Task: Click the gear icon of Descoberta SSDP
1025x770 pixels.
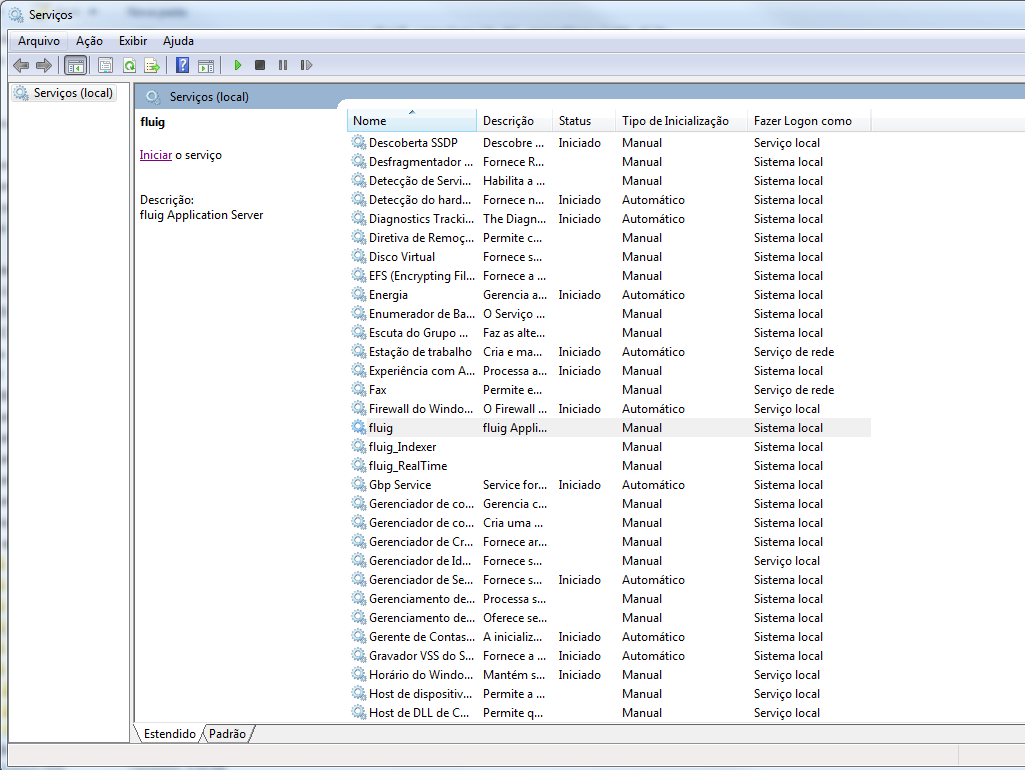Action: click(x=359, y=142)
